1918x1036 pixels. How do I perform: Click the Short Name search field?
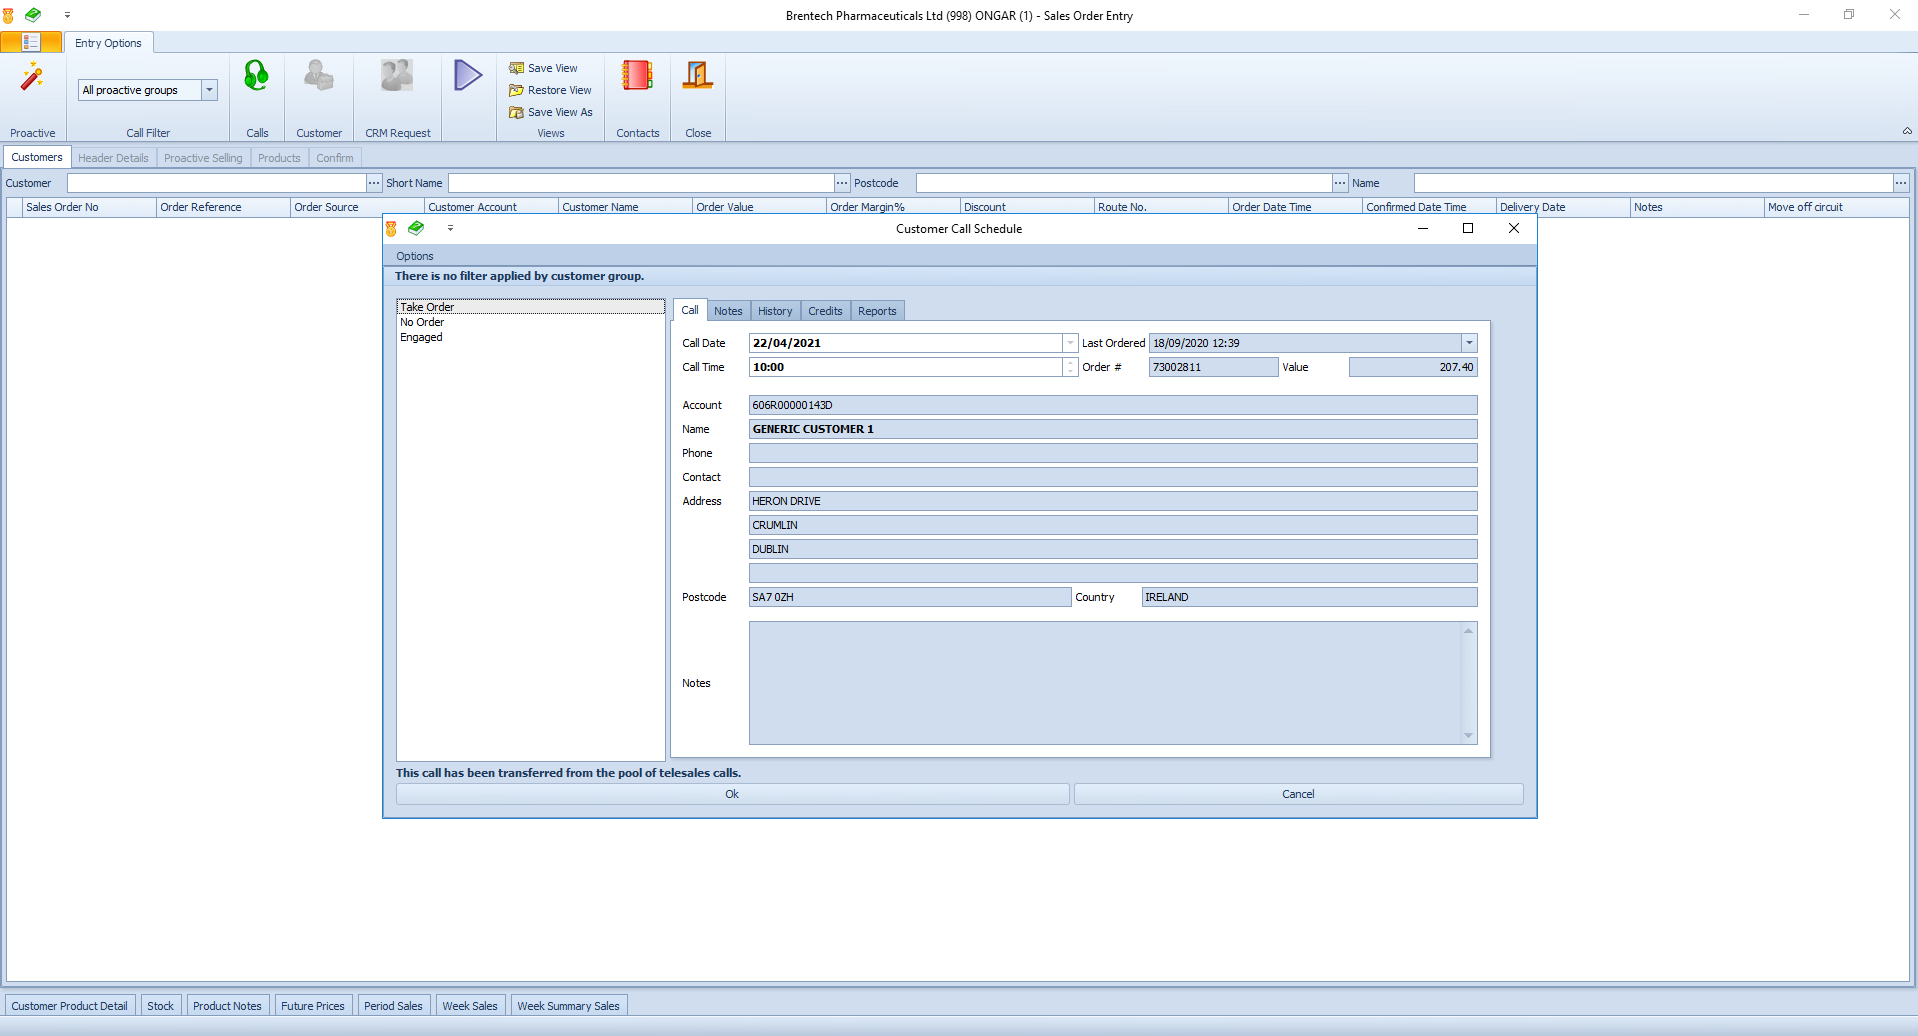point(641,183)
